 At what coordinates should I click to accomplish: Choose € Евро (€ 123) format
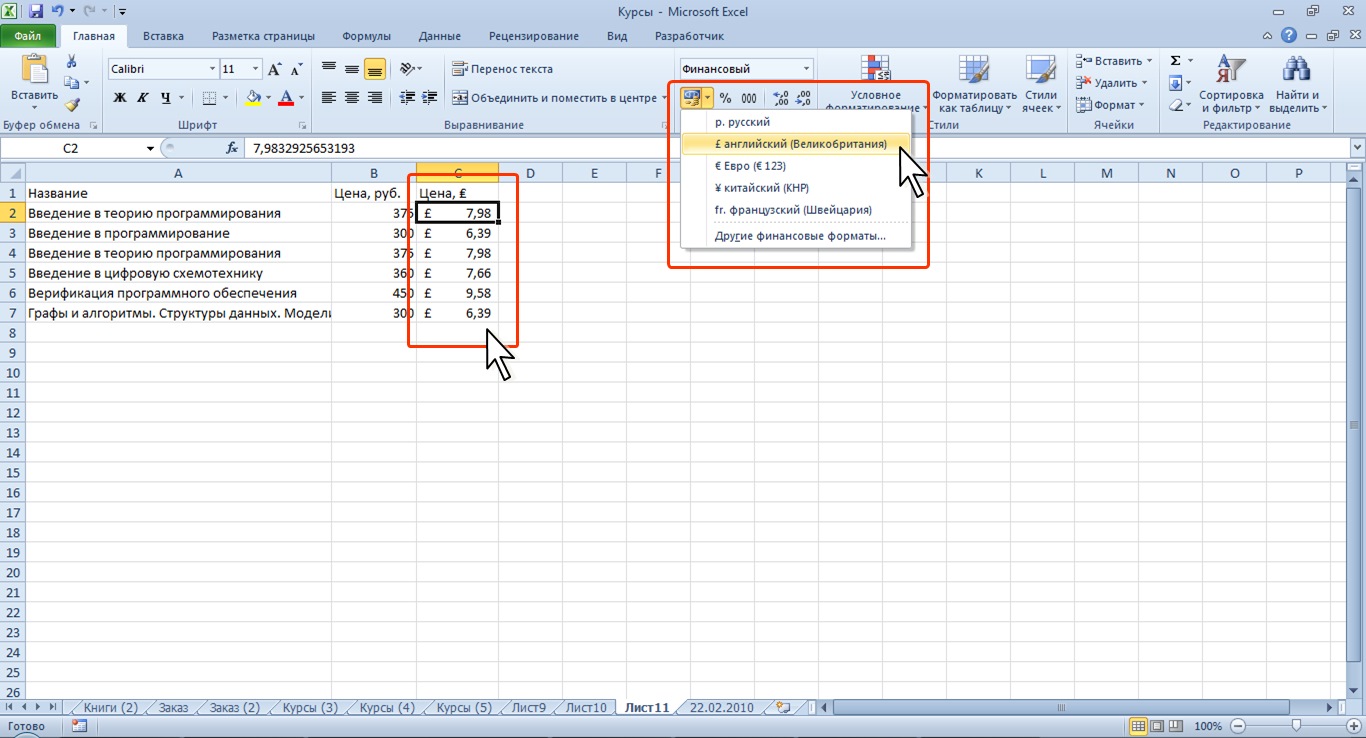coord(797,166)
